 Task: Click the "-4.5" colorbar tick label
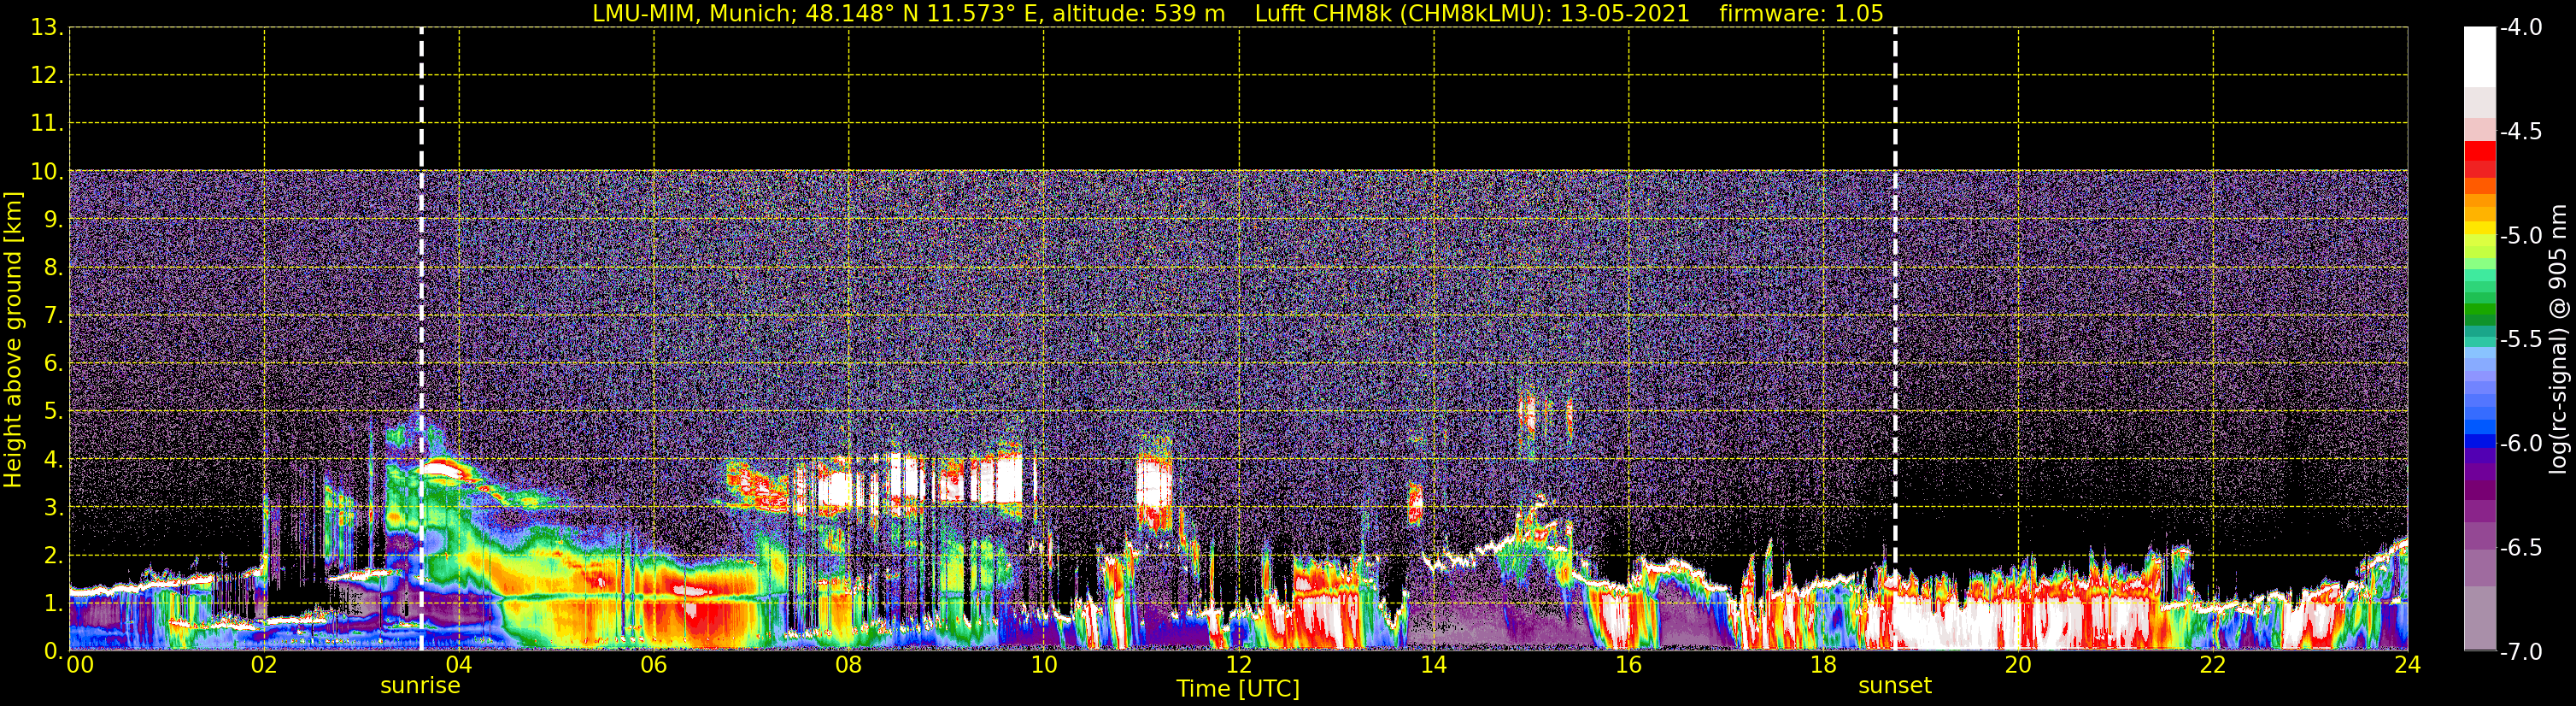pos(2521,132)
